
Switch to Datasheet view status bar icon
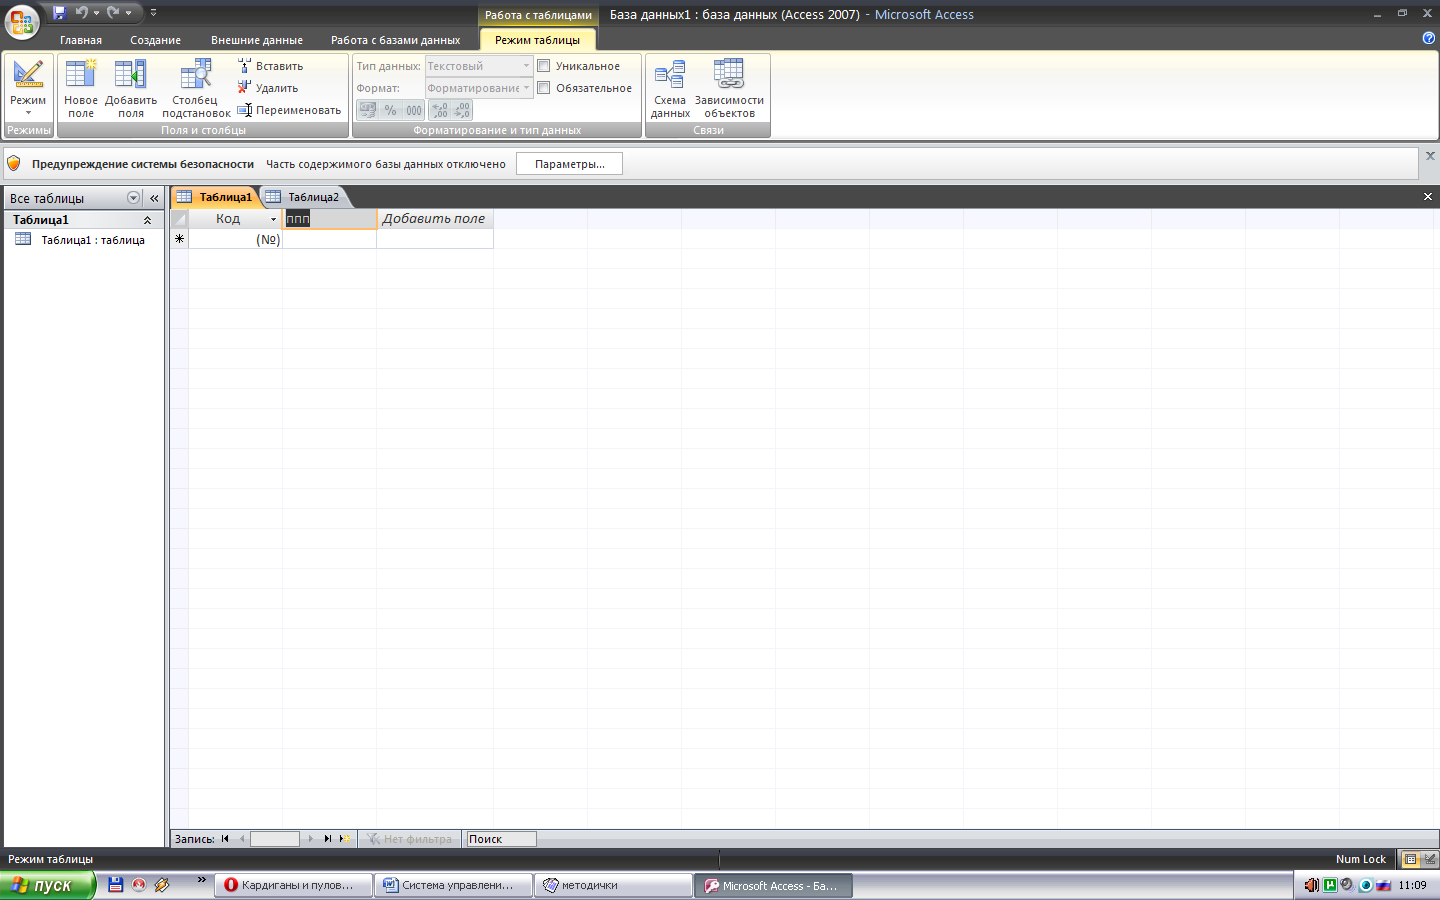pos(1410,859)
